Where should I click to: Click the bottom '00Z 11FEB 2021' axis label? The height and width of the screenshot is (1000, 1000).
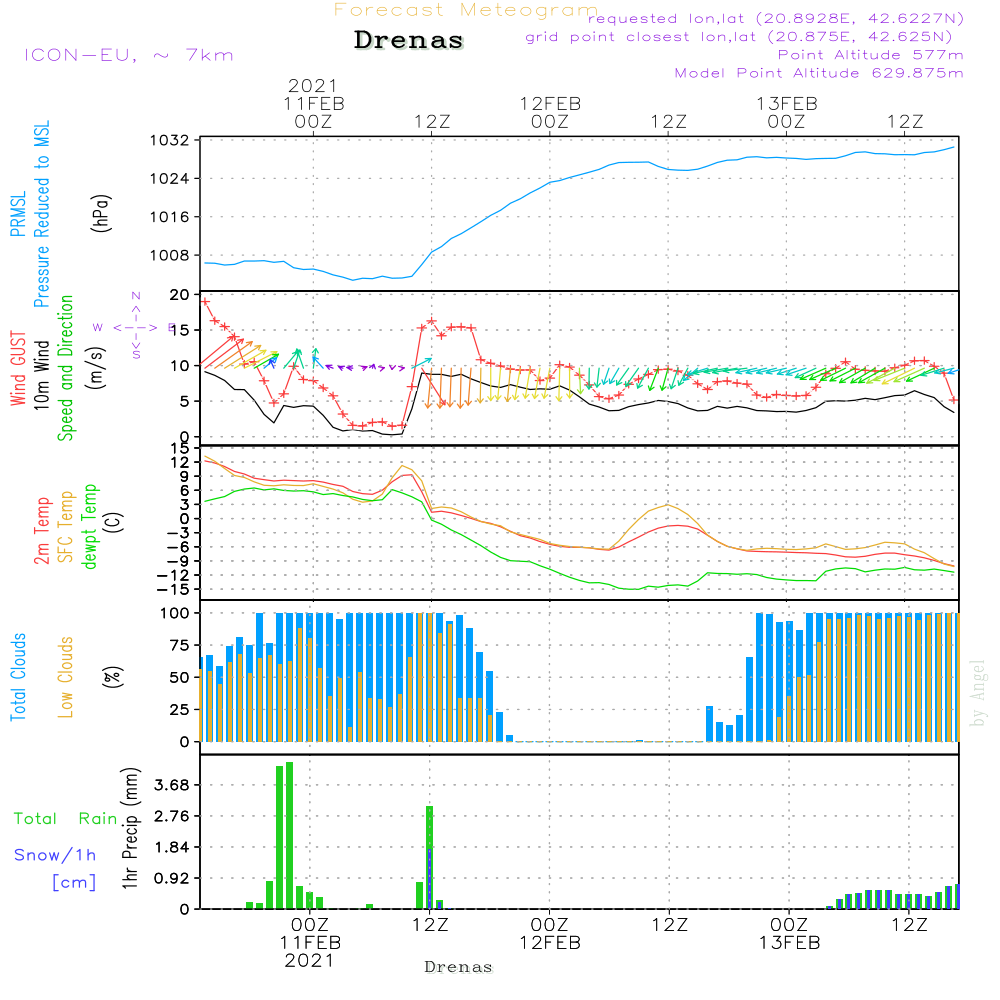311,942
